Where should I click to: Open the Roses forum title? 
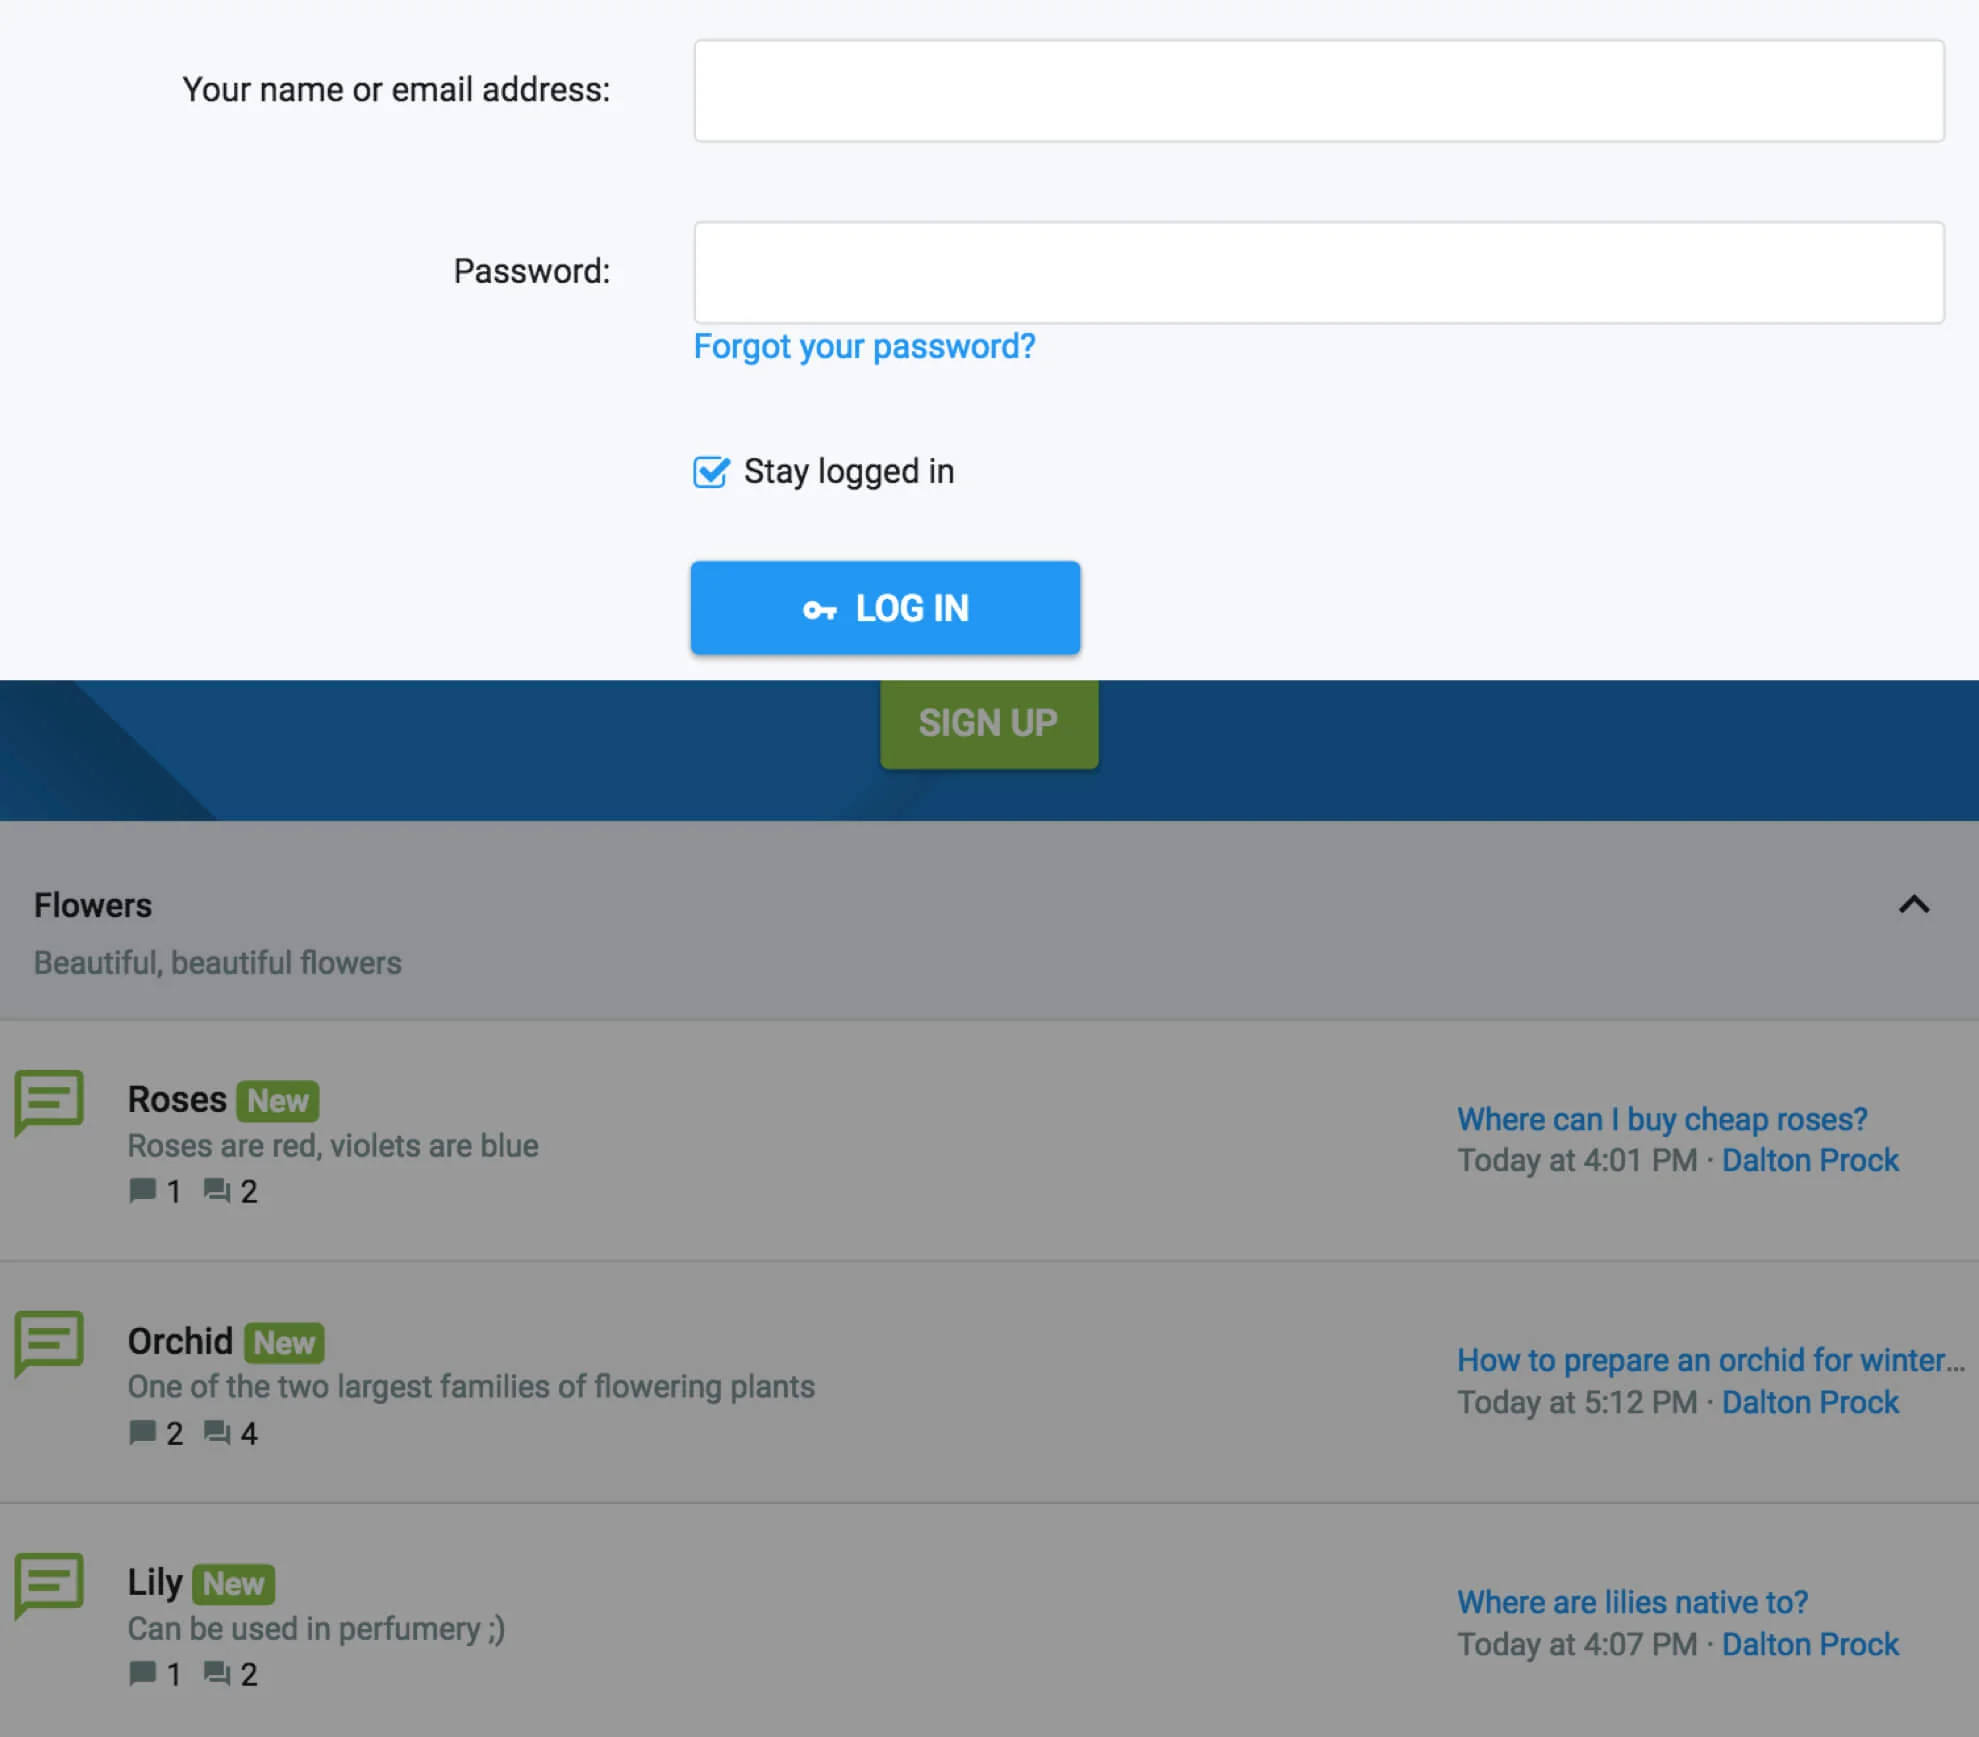coord(177,1099)
